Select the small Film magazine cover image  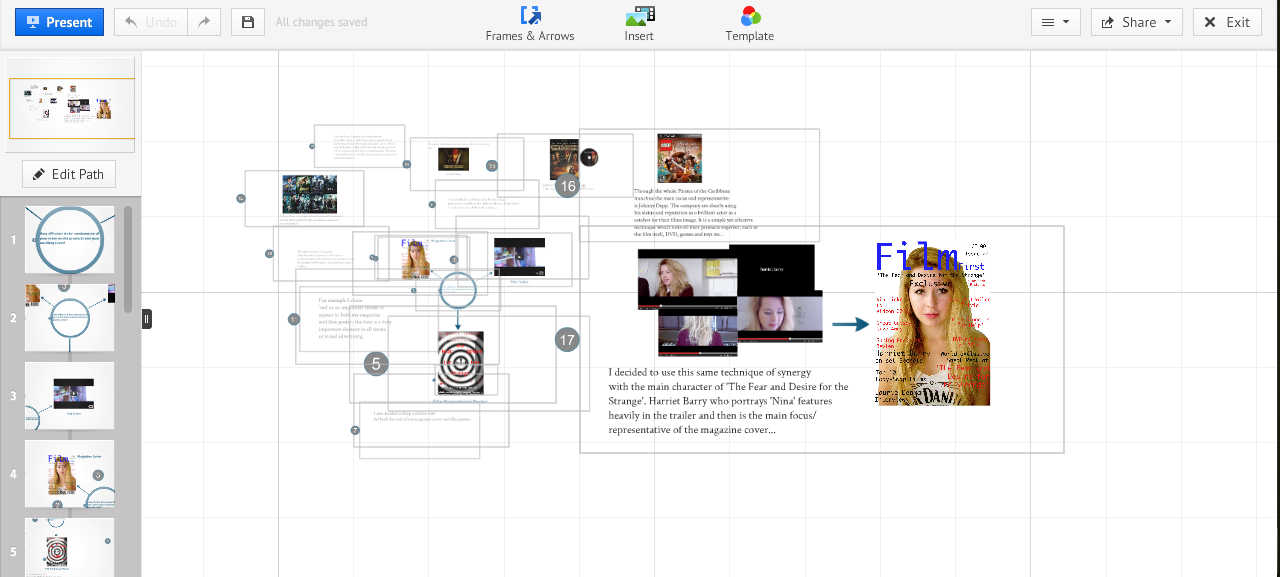click(416, 259)
